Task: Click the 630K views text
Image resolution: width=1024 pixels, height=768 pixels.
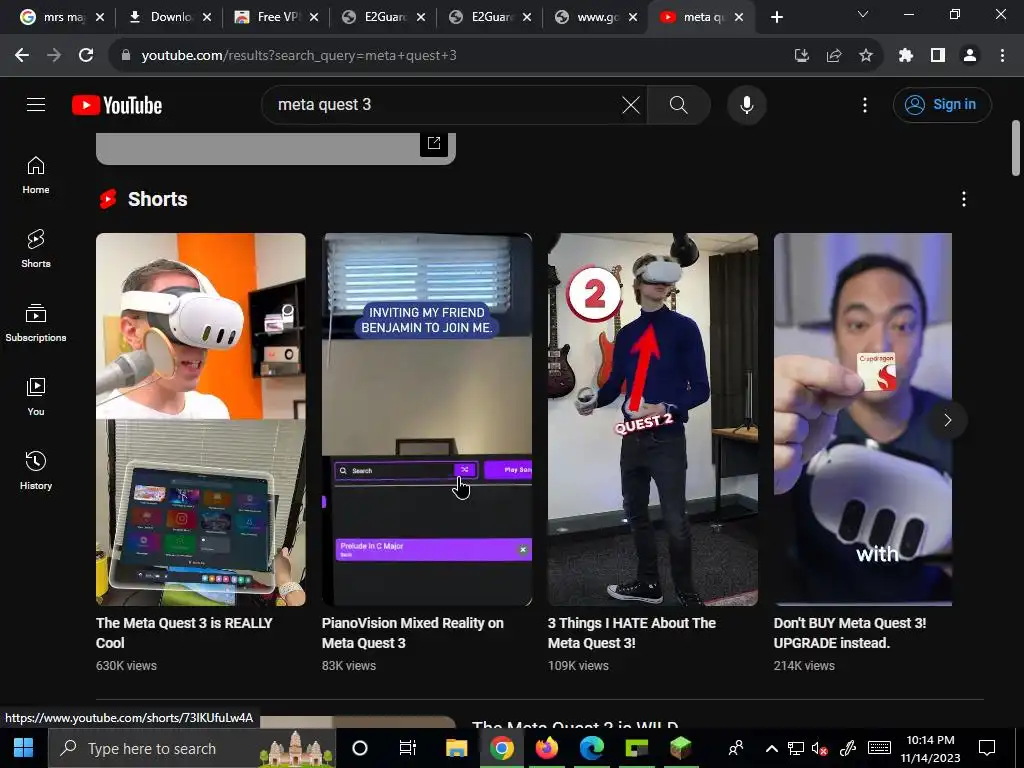Action: point(126,665)
